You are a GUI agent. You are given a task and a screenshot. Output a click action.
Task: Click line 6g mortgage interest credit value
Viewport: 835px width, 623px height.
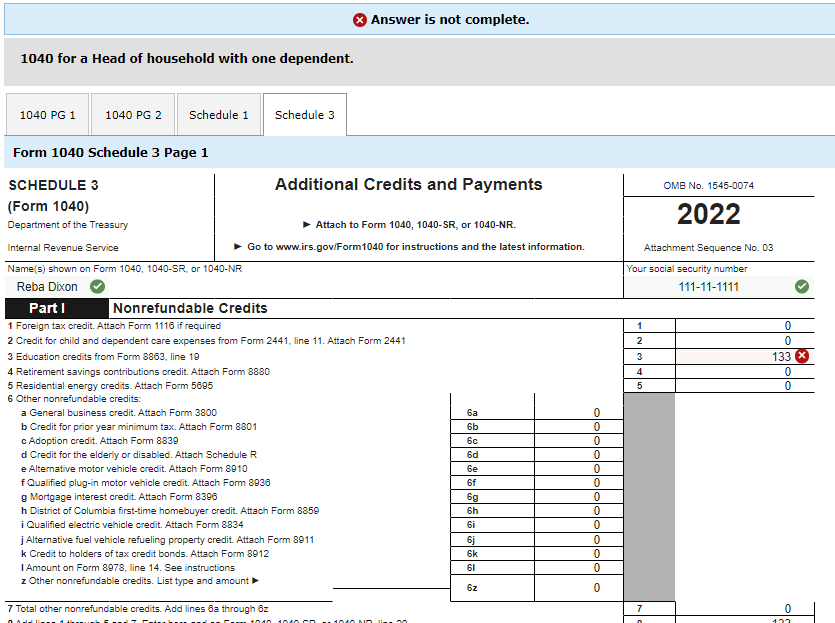[x=579, y=497]
